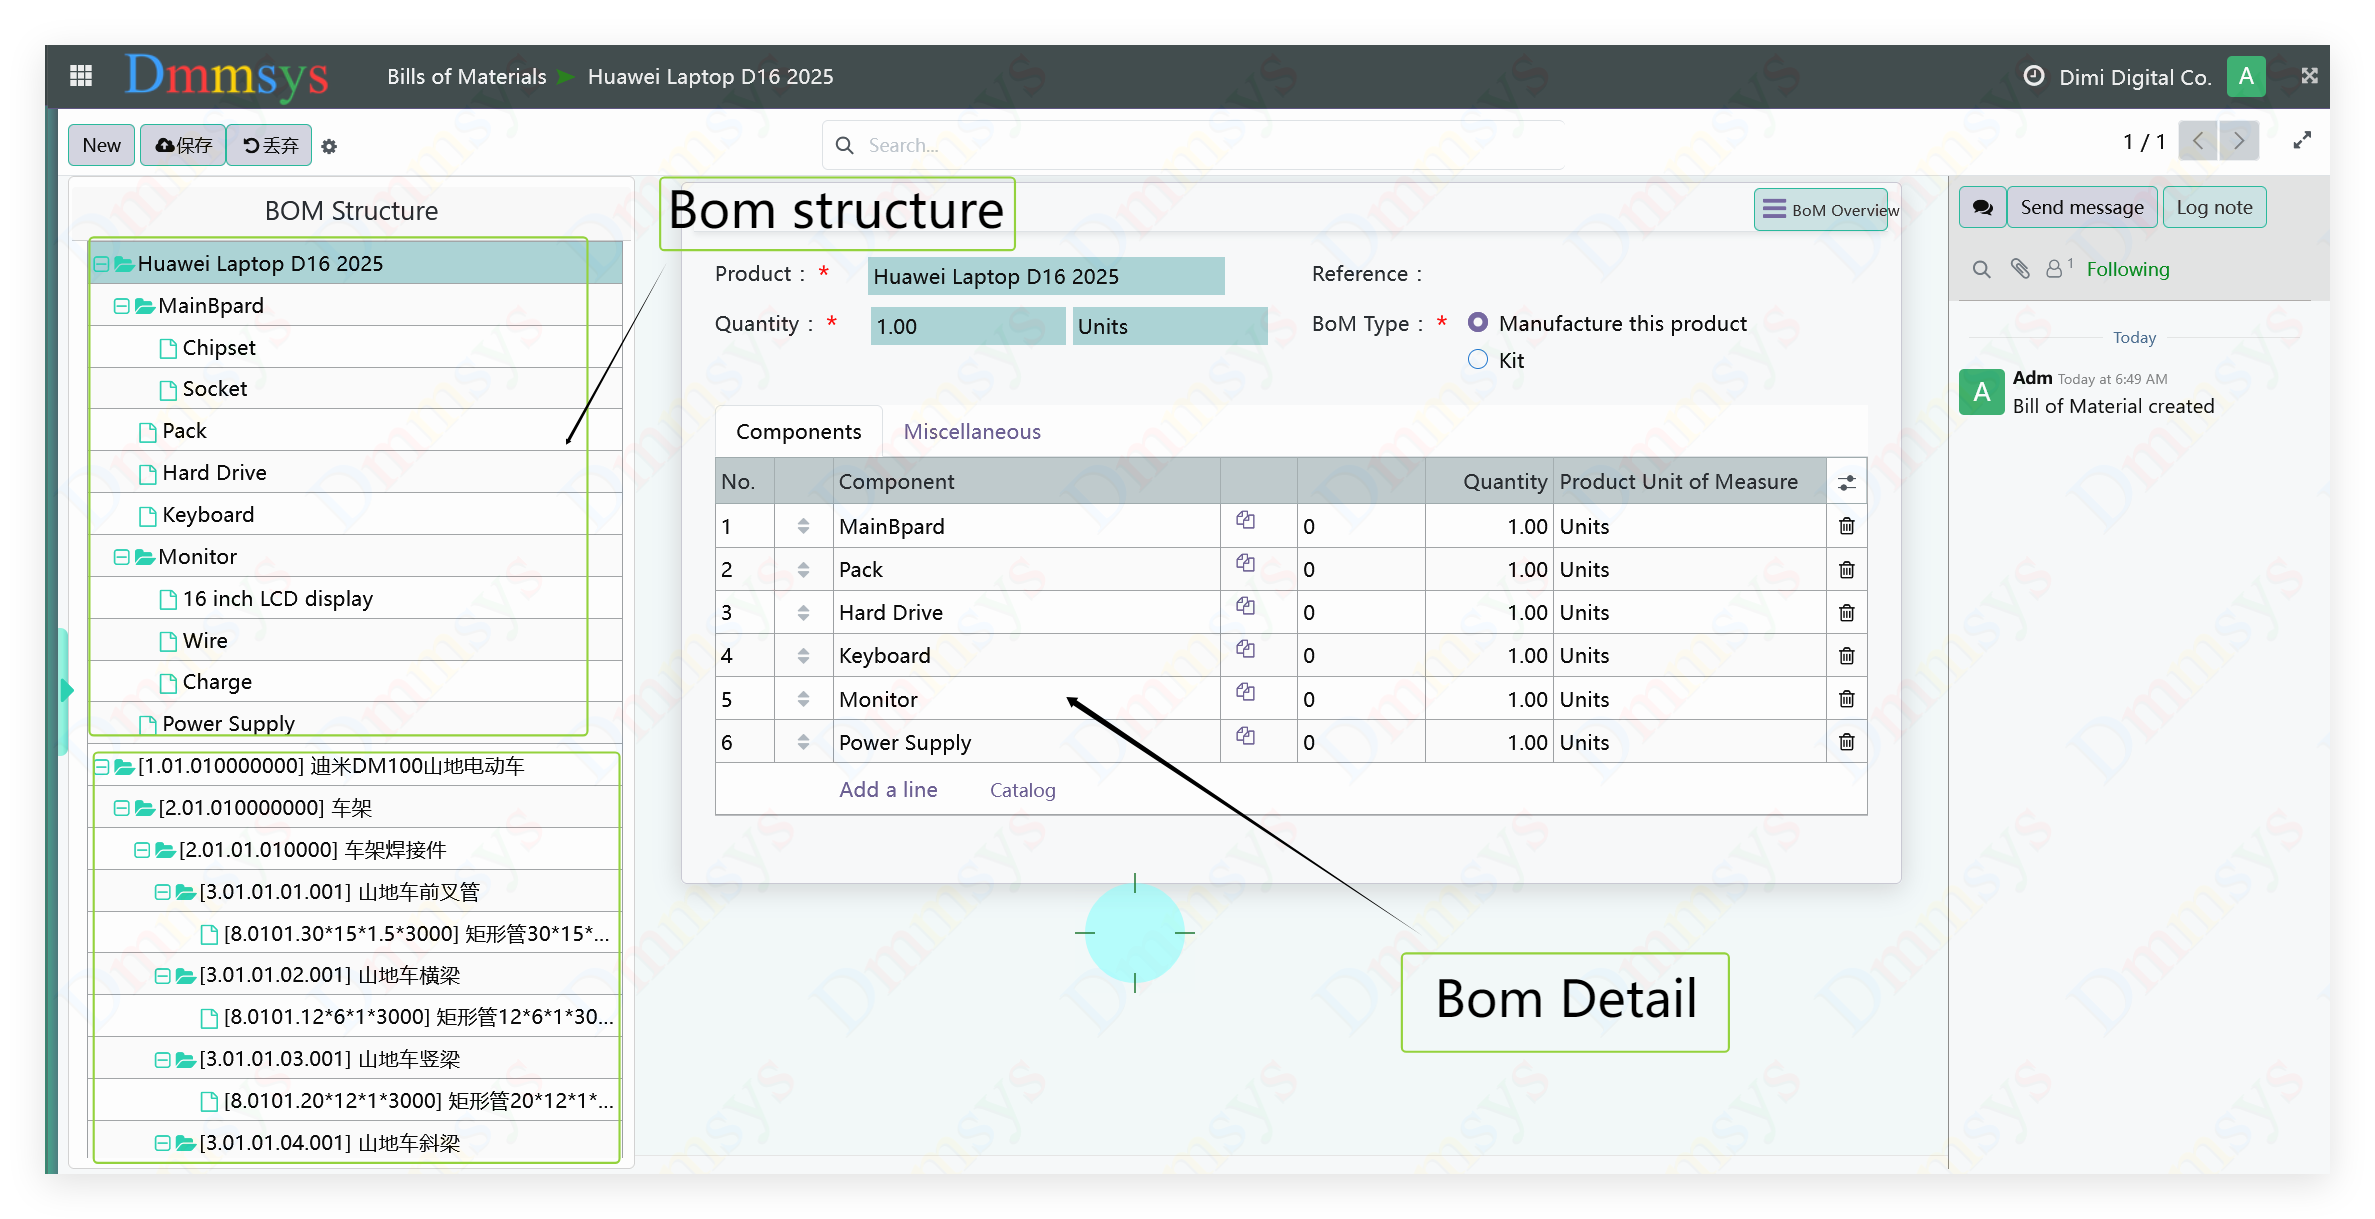The image size is (2375, 1219).
Task: Go to next record arrow
Action: pos(2239,141)
